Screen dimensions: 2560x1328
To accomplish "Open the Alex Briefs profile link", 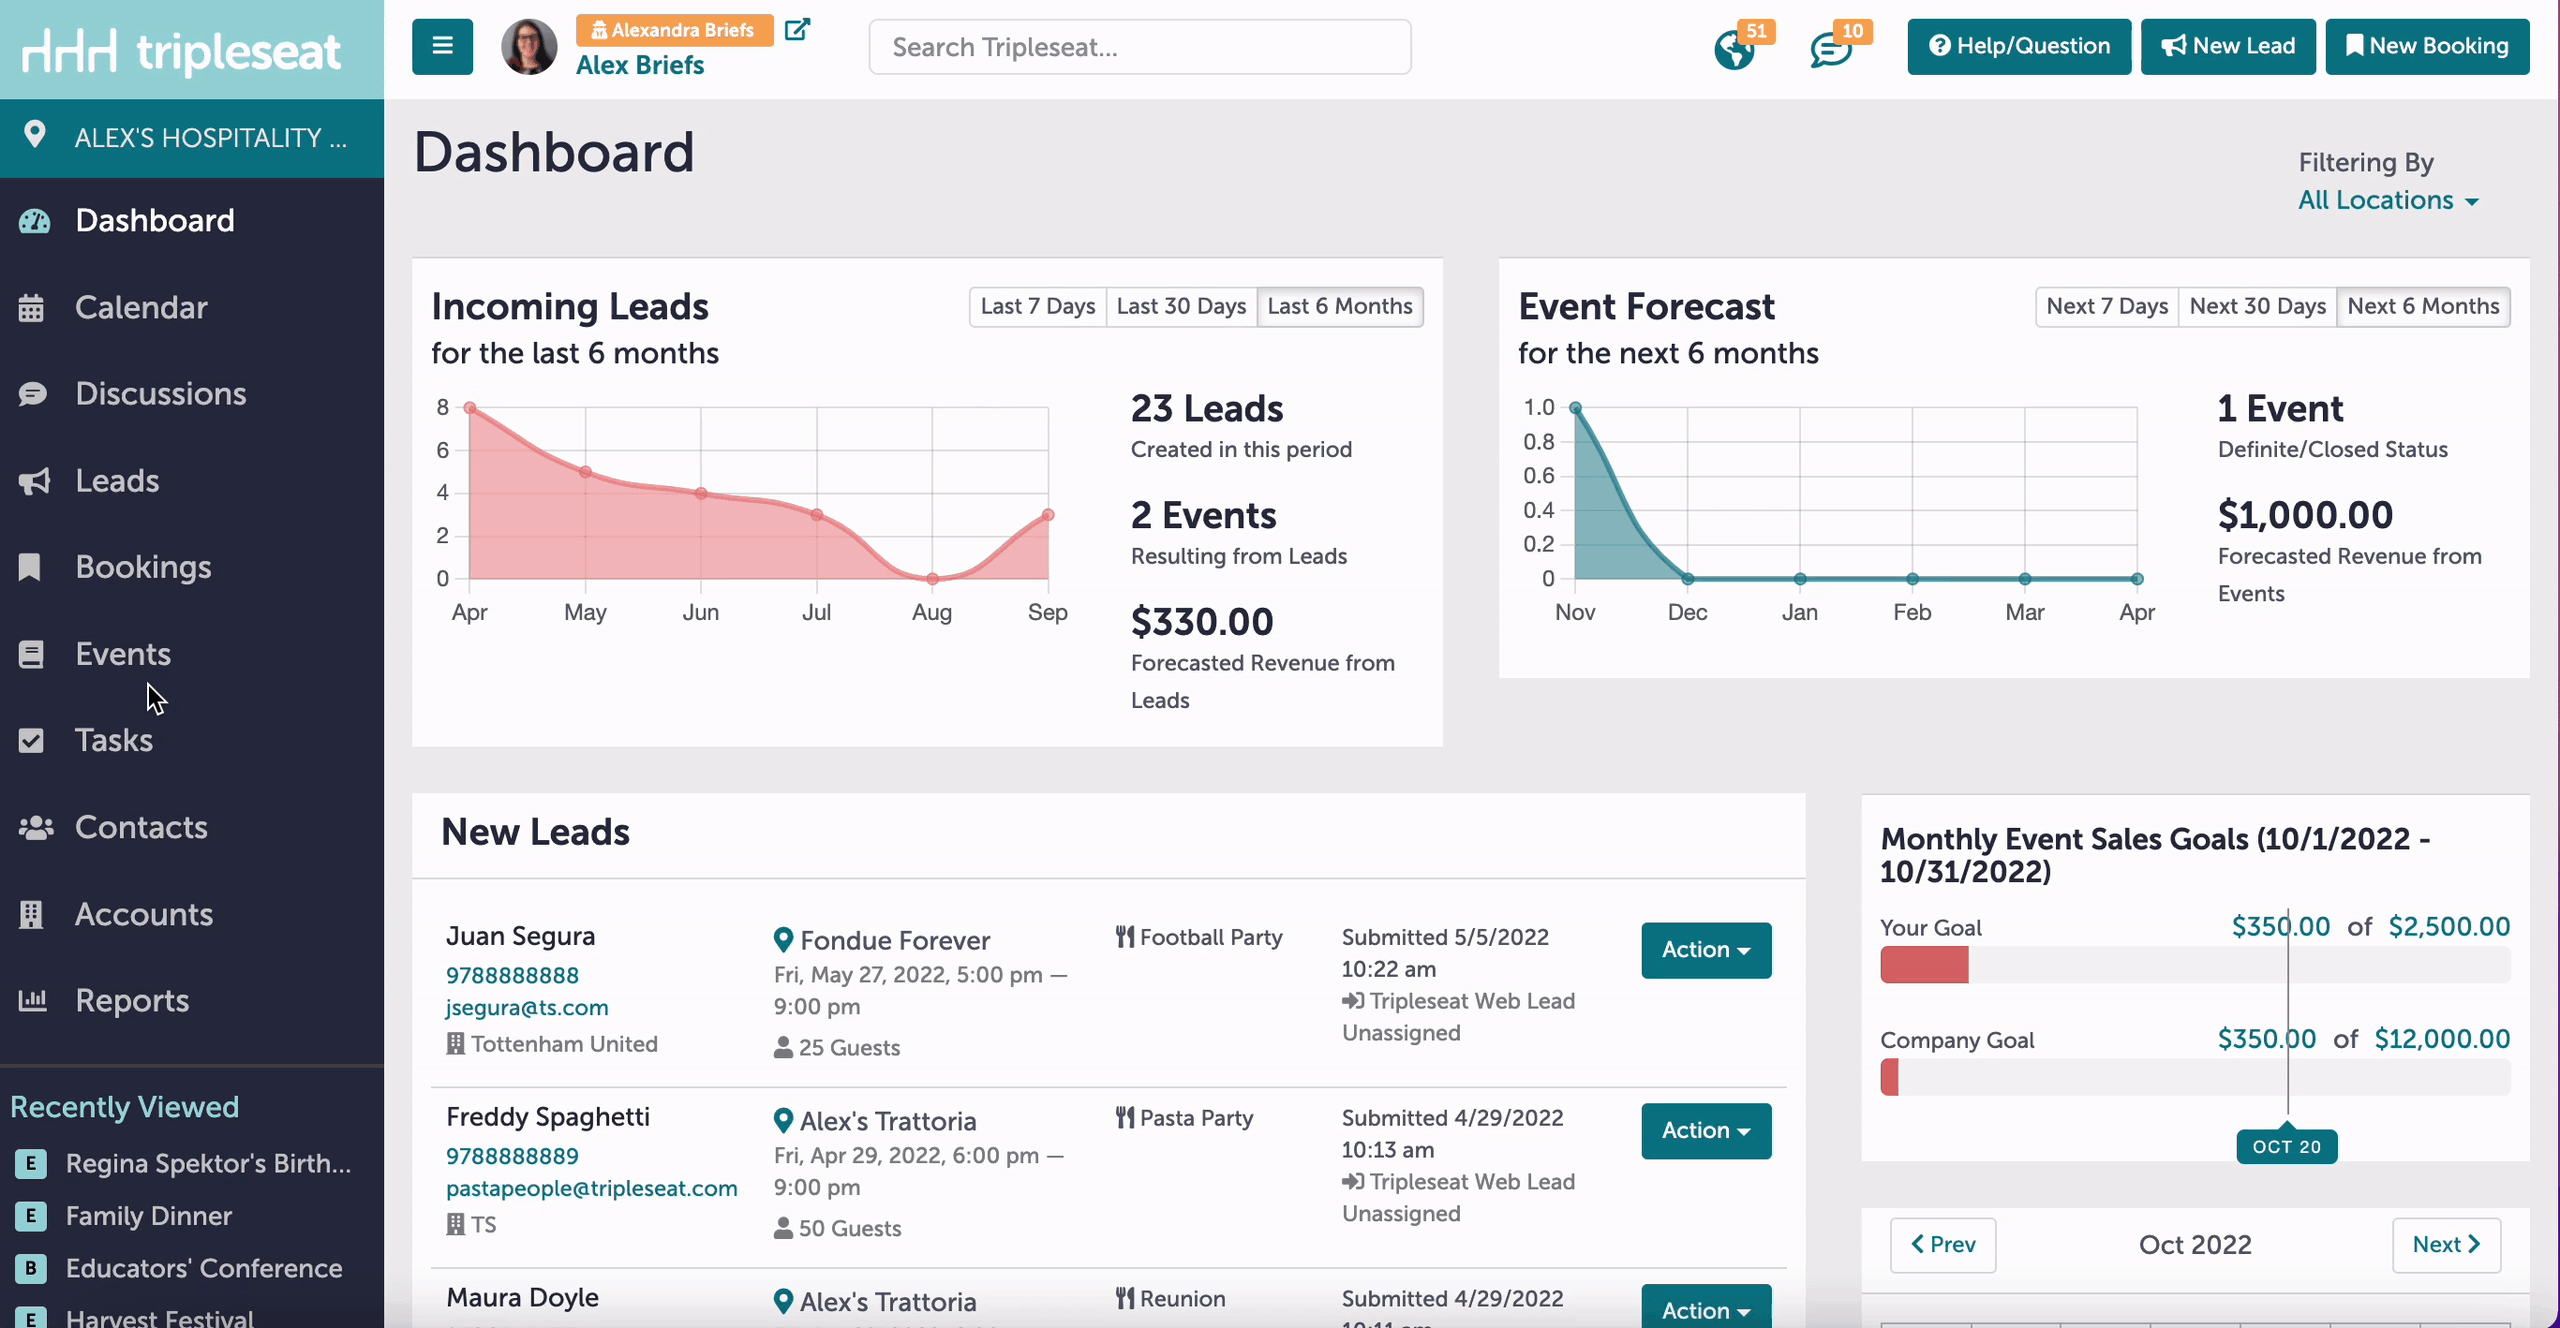I will coord(640,65).
